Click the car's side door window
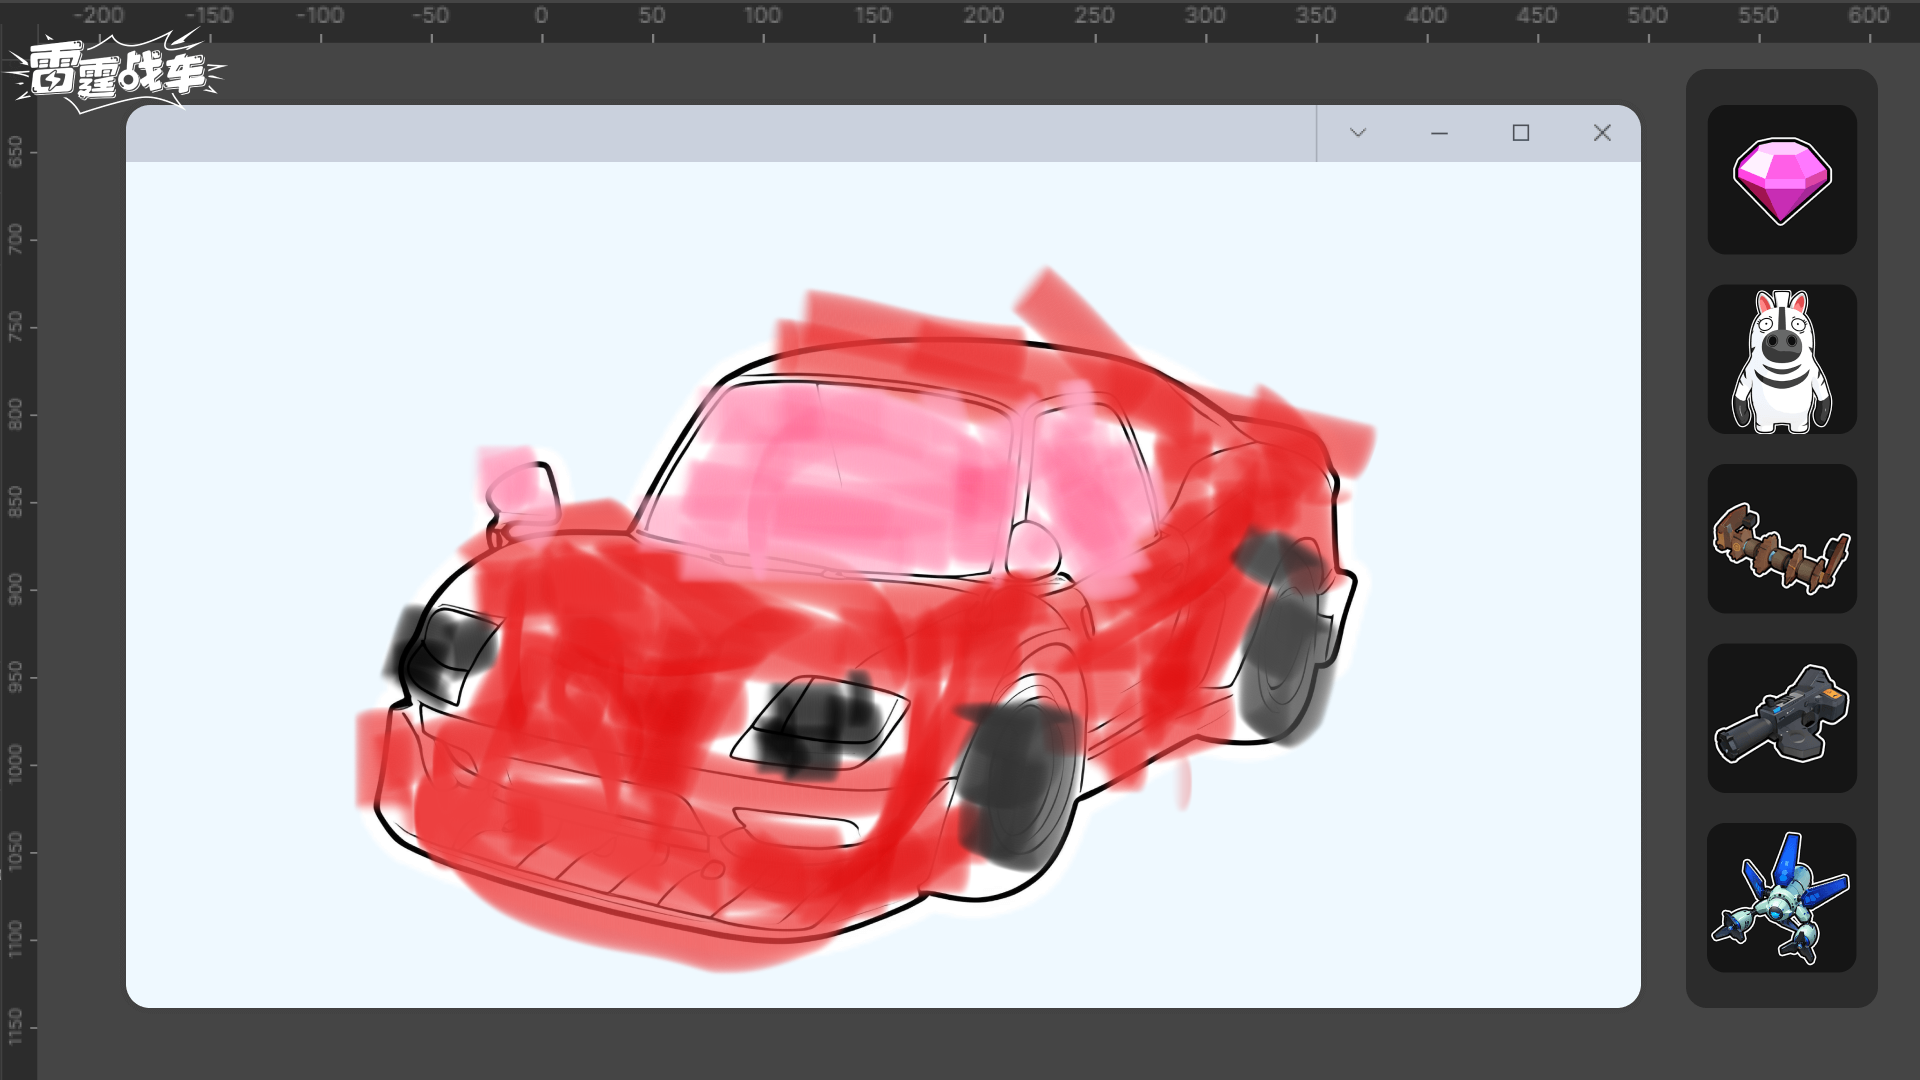Viewport: 1920px width, 1080px height. coord(1090,470)
